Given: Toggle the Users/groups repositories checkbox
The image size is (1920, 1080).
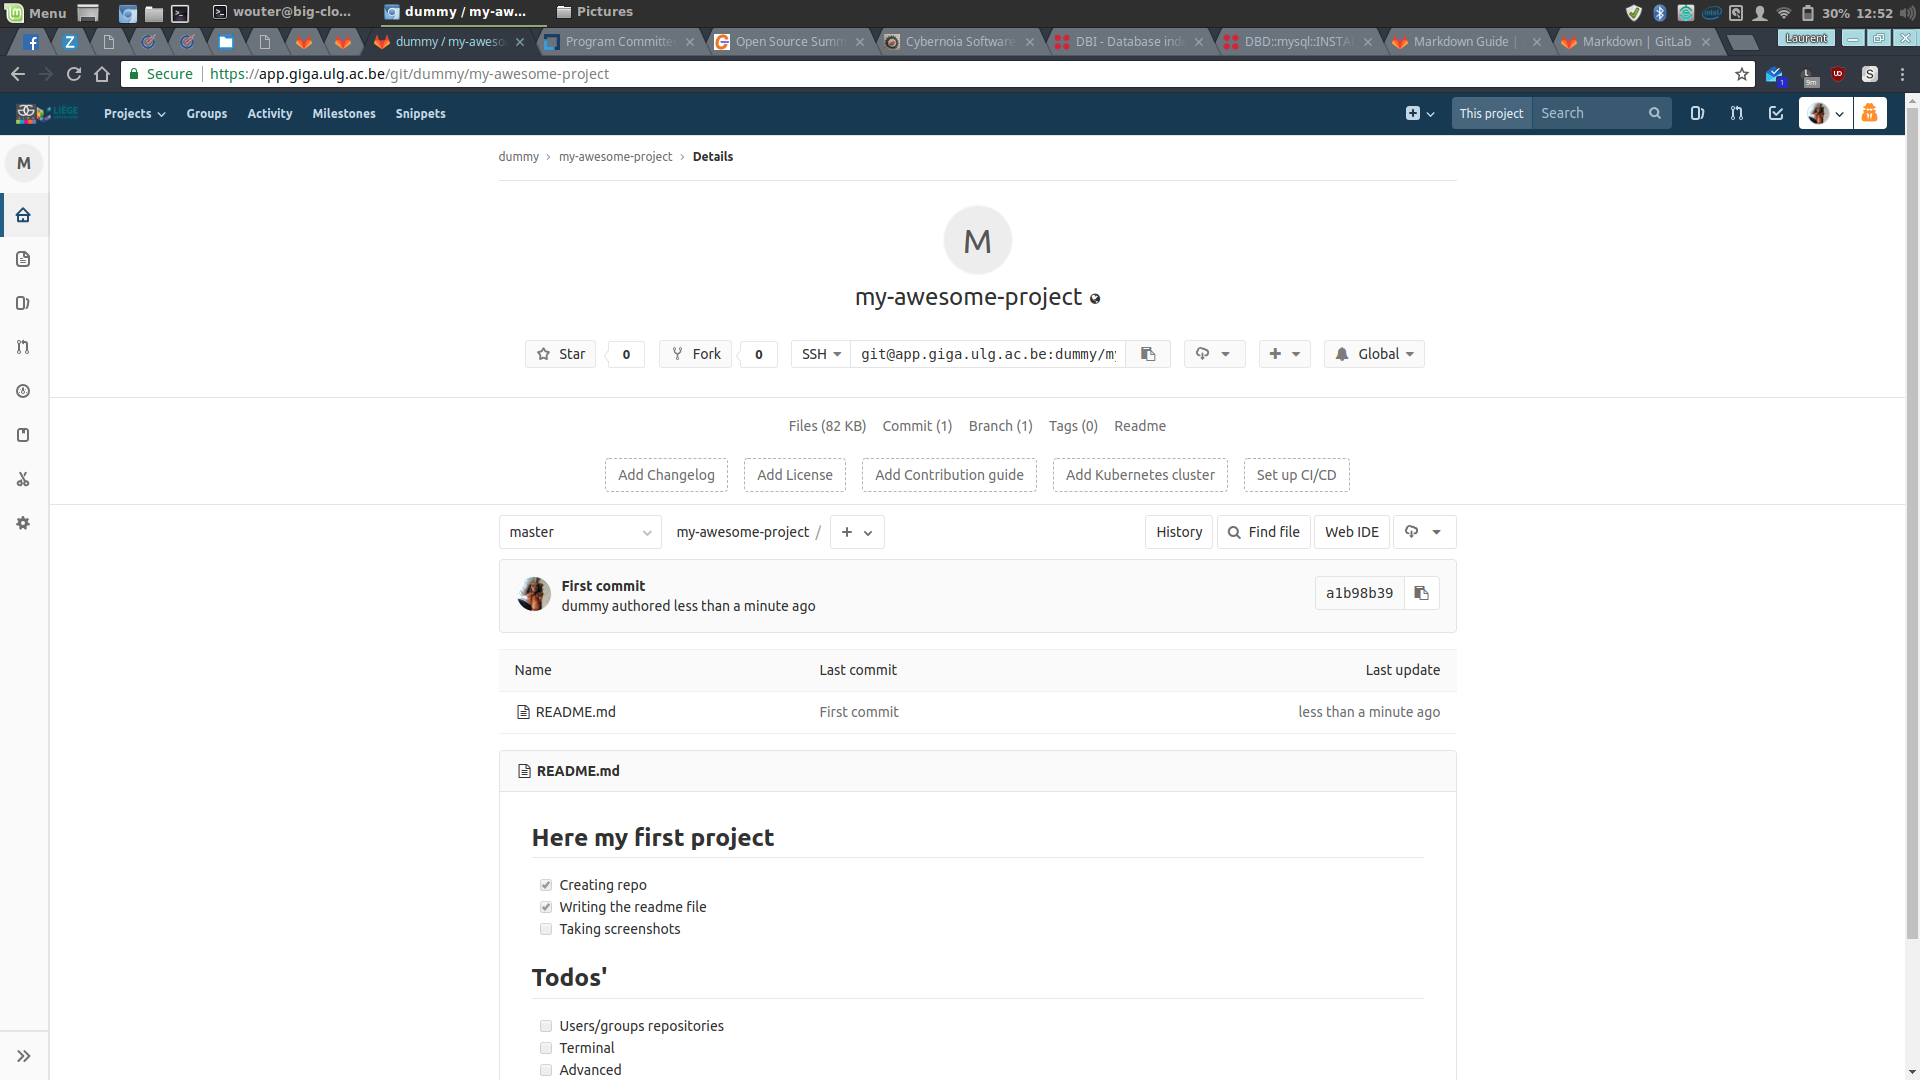Looking at the screenshot, I should click(x=546, y=1026).
